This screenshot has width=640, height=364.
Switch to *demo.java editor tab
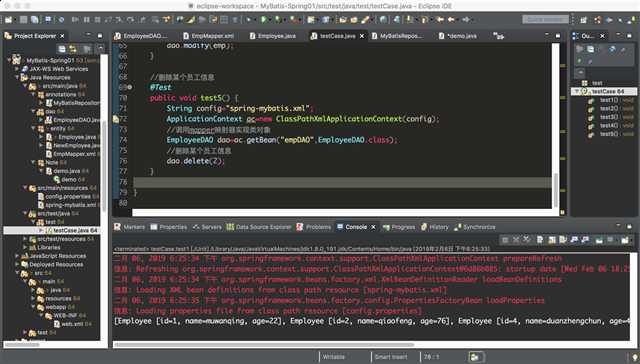458,36
